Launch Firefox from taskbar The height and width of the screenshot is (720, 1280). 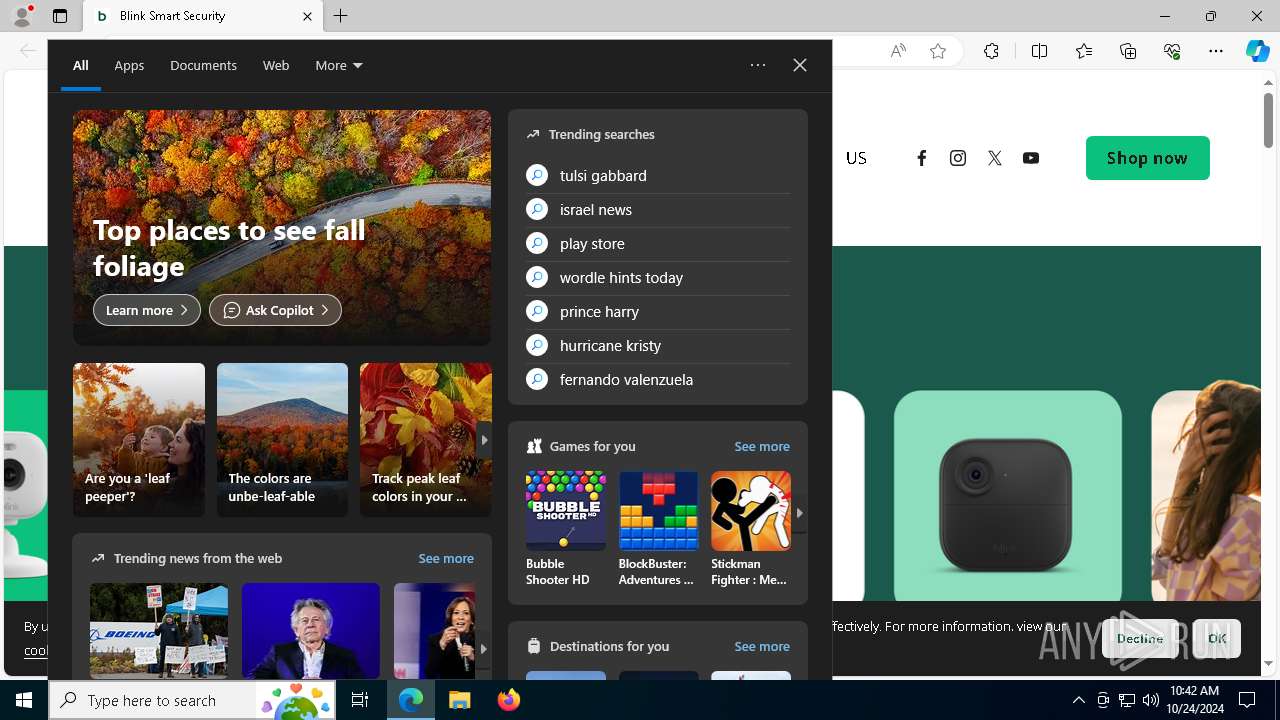(509, 700)
